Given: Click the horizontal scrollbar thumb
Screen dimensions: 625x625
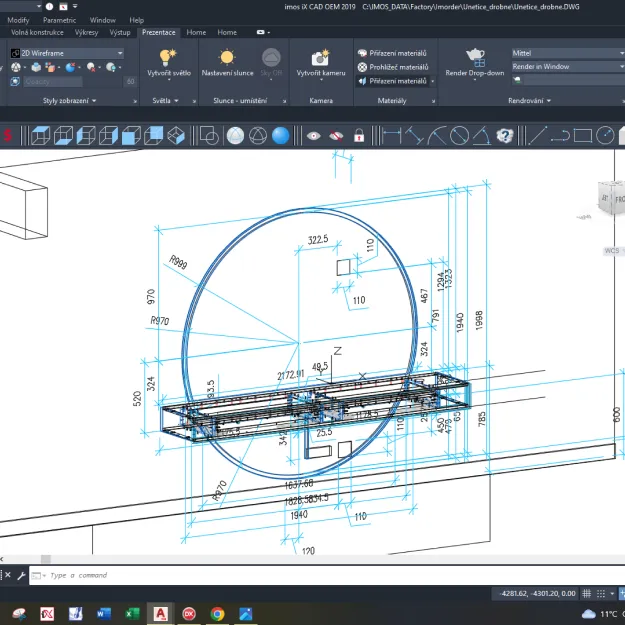Looking at the screenshot, I should 46,559.
